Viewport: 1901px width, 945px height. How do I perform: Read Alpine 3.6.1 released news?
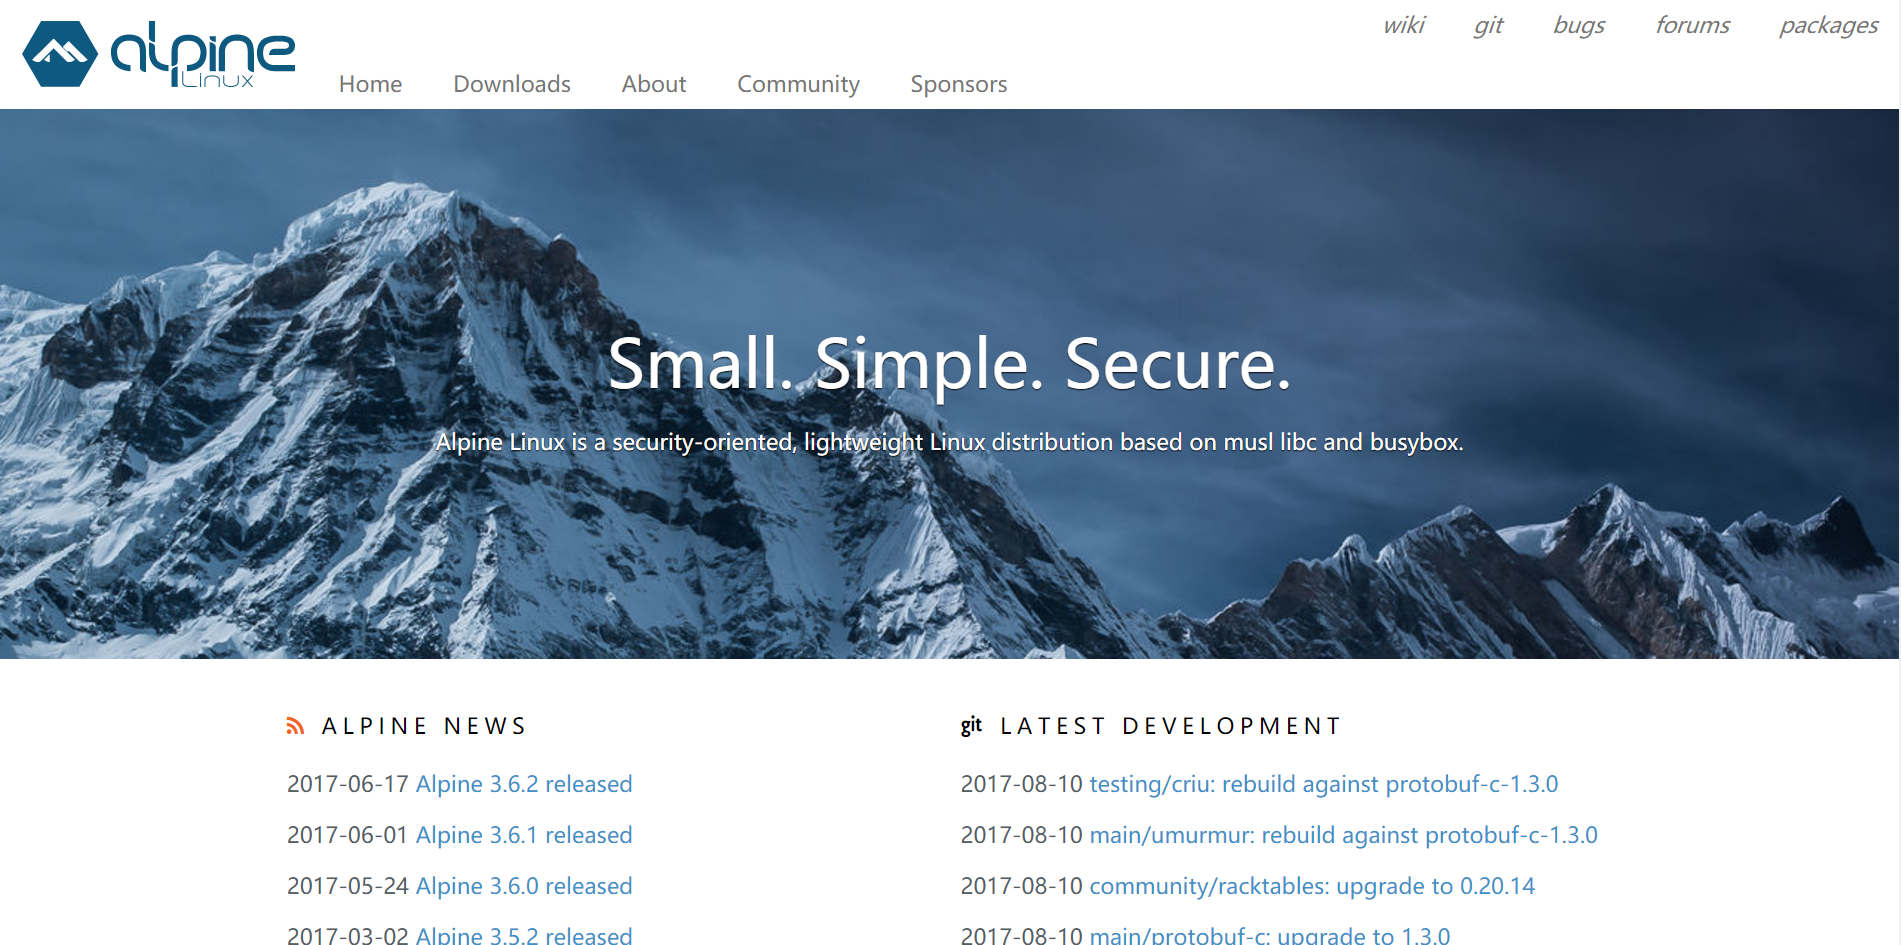524,835
